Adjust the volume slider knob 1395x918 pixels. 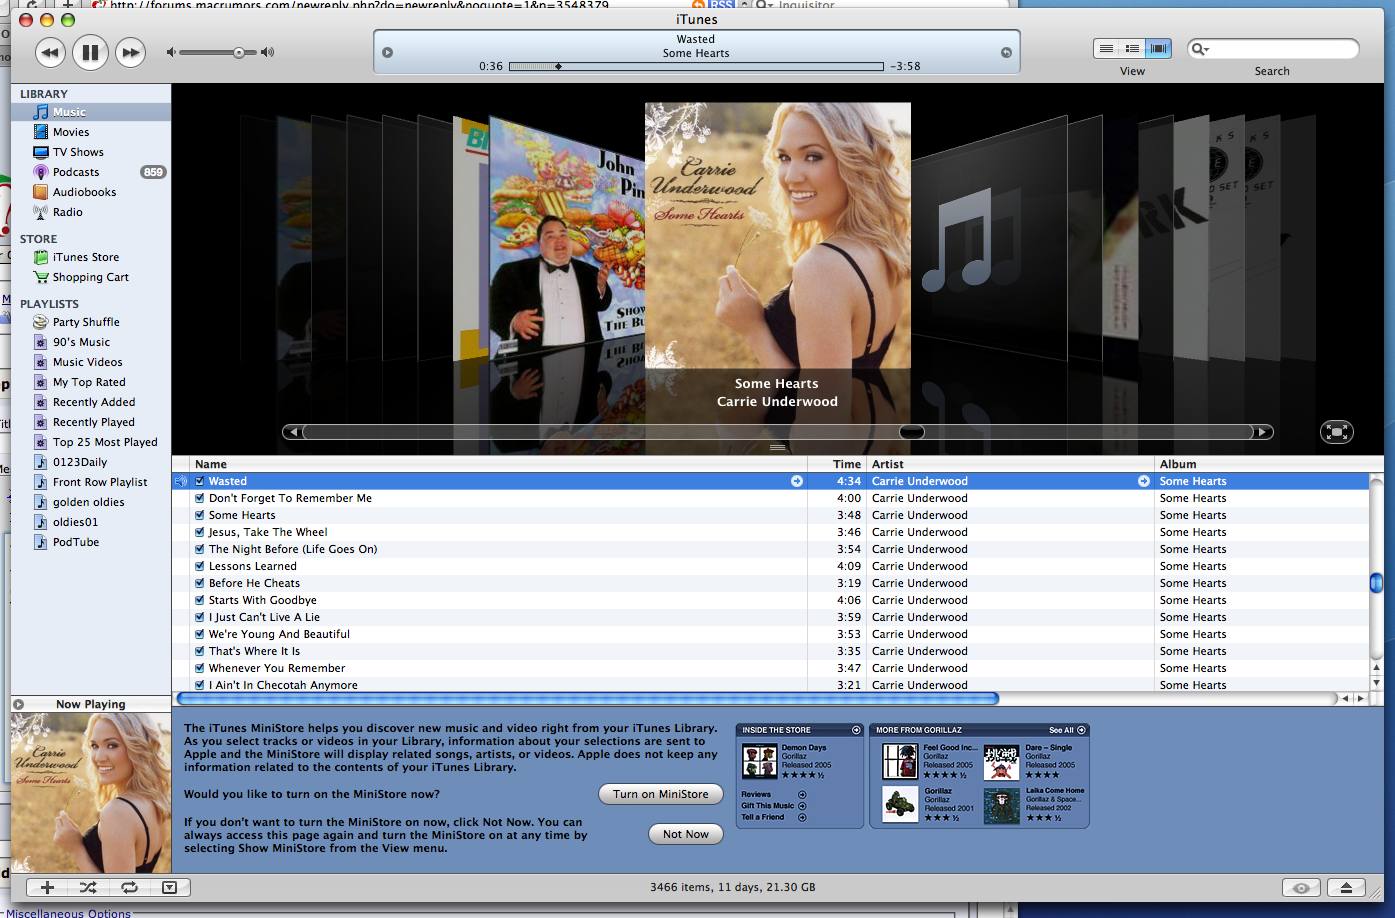point(239,52)
